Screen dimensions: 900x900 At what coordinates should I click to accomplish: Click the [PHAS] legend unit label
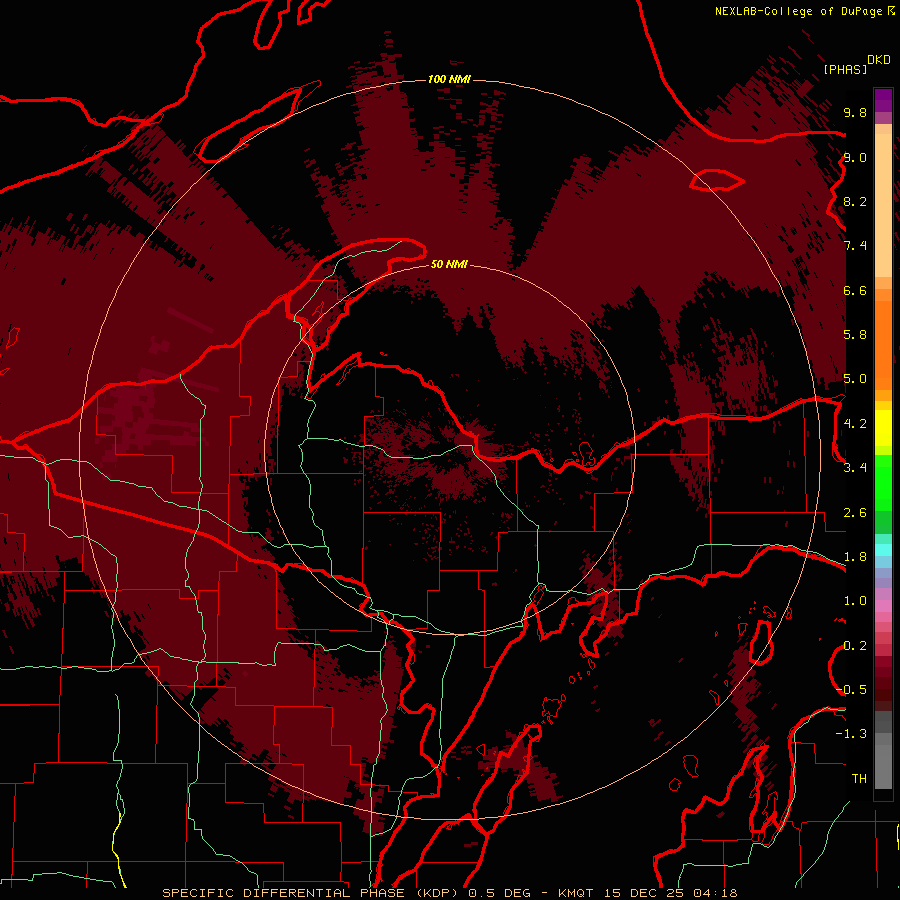[x=845, y=69]
